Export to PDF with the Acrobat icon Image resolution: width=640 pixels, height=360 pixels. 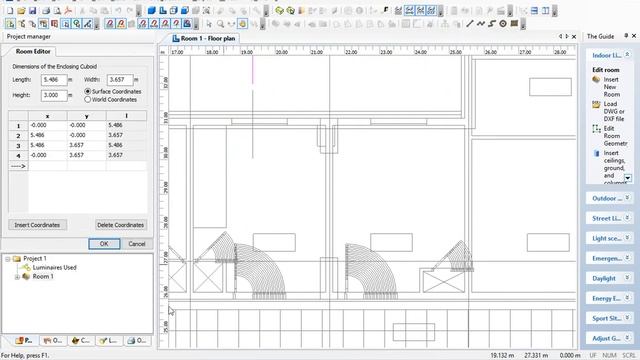[68, 11]
